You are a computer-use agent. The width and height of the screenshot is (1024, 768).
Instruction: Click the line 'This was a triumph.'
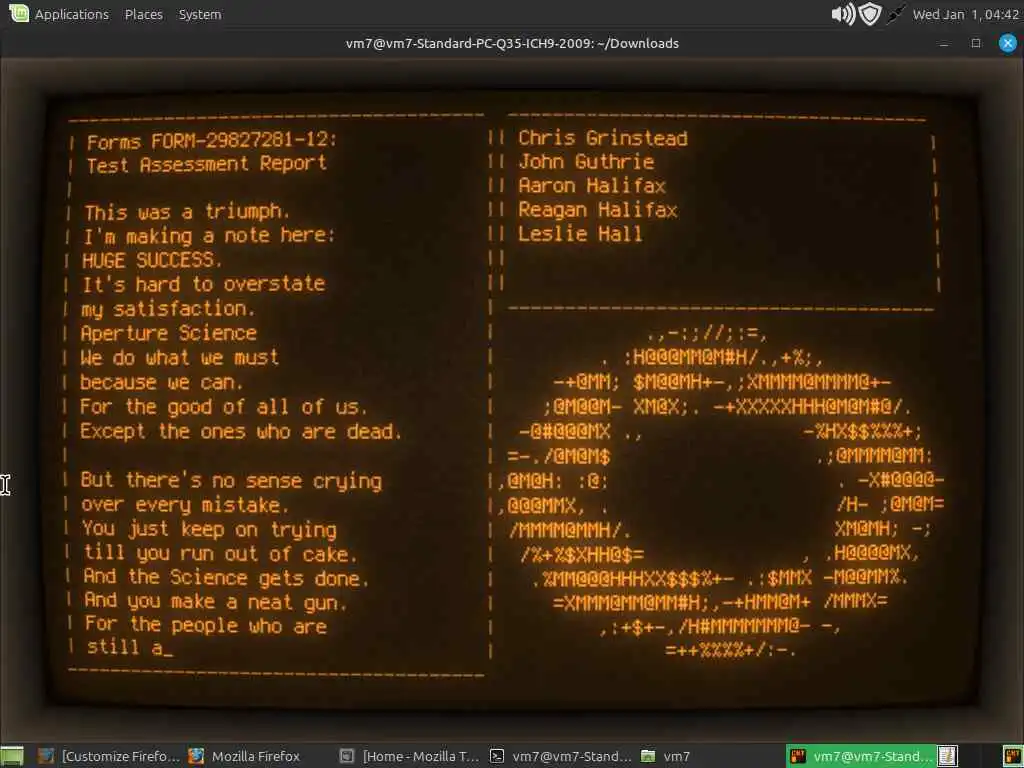click(x=187, y=212)
